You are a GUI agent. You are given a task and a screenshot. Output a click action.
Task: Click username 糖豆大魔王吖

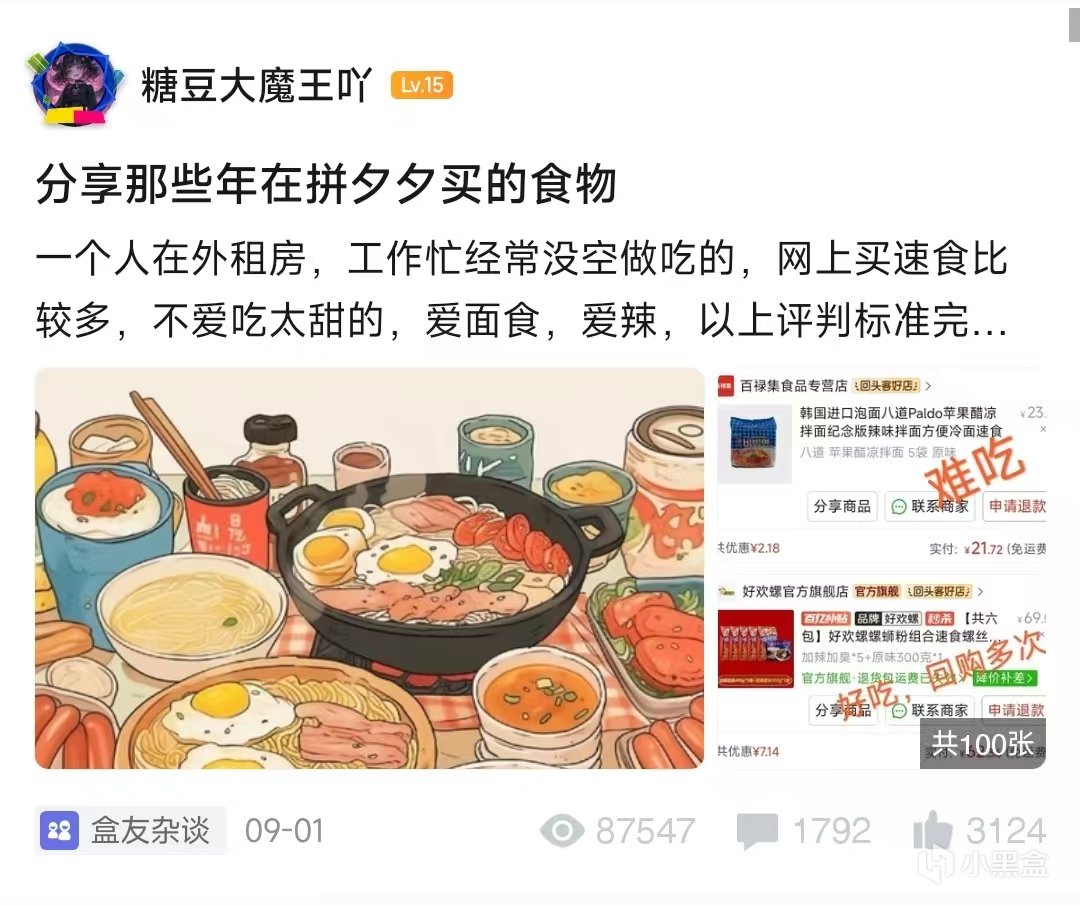[256, 86]
